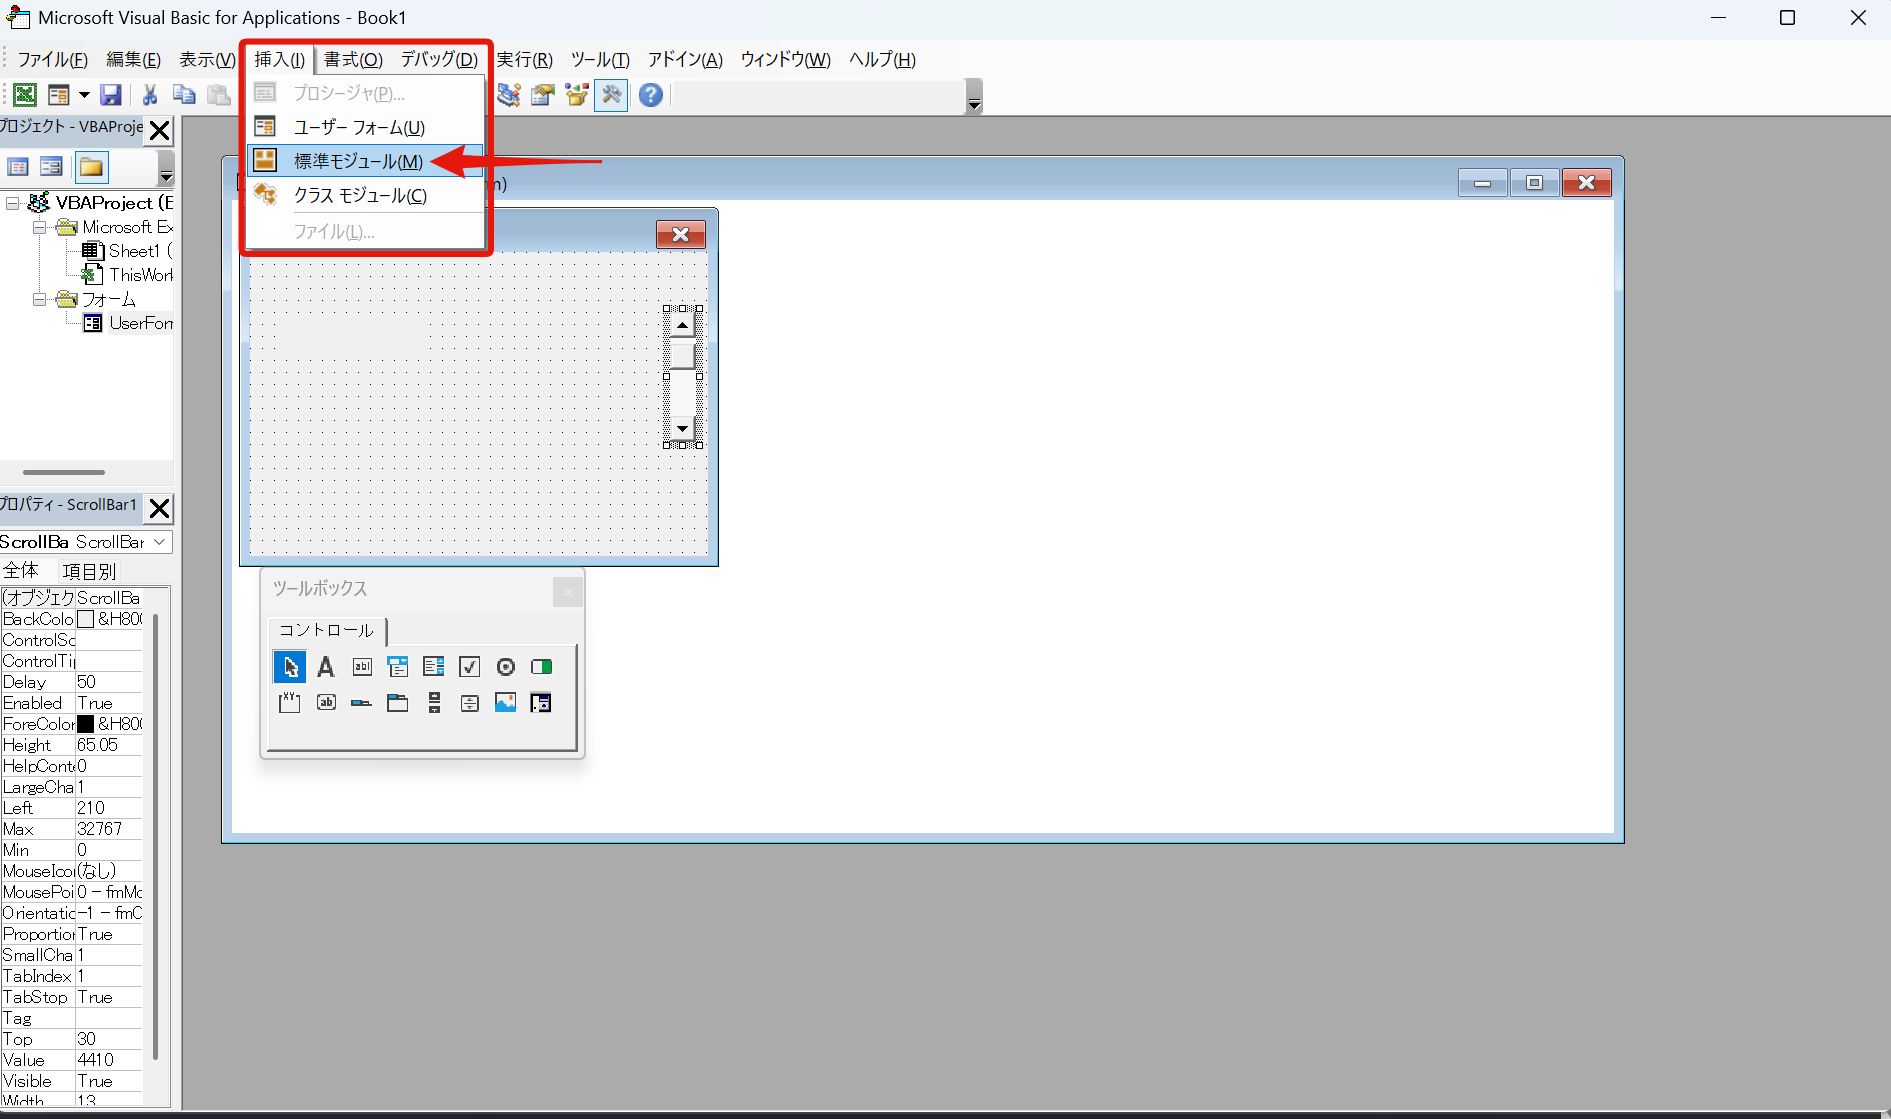Viewport: 1891px width, 1119px height.
Task: Select the ComboBox control in the toolbox
Action: point(397,667)
